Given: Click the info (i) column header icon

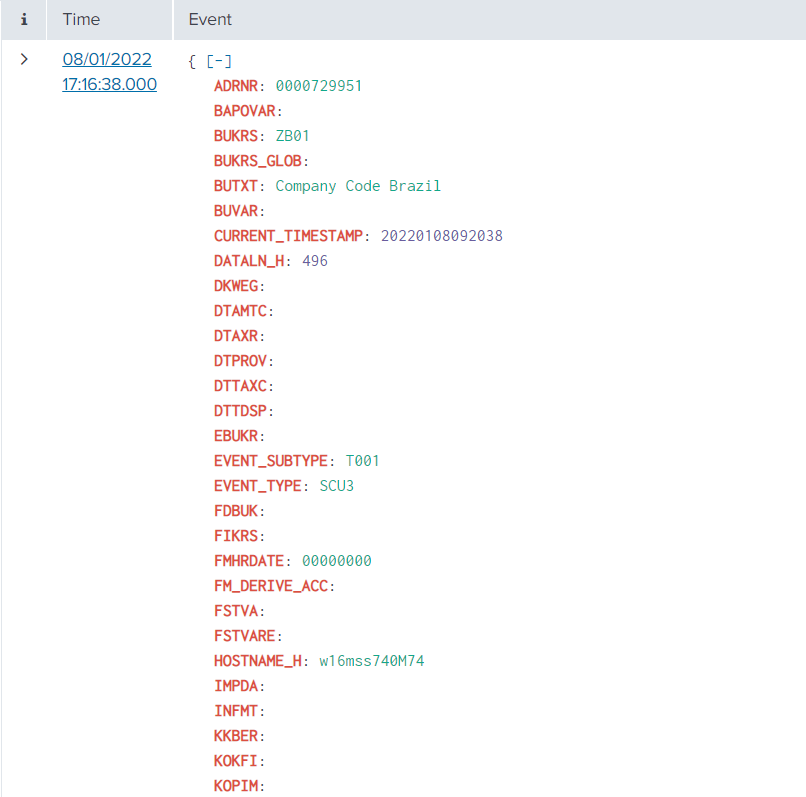Looking at the screenshot, I should 23,19.
